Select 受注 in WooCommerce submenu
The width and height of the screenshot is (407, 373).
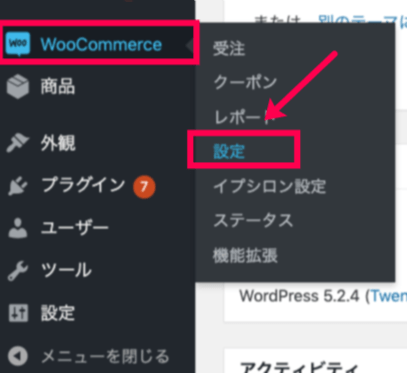229,49
